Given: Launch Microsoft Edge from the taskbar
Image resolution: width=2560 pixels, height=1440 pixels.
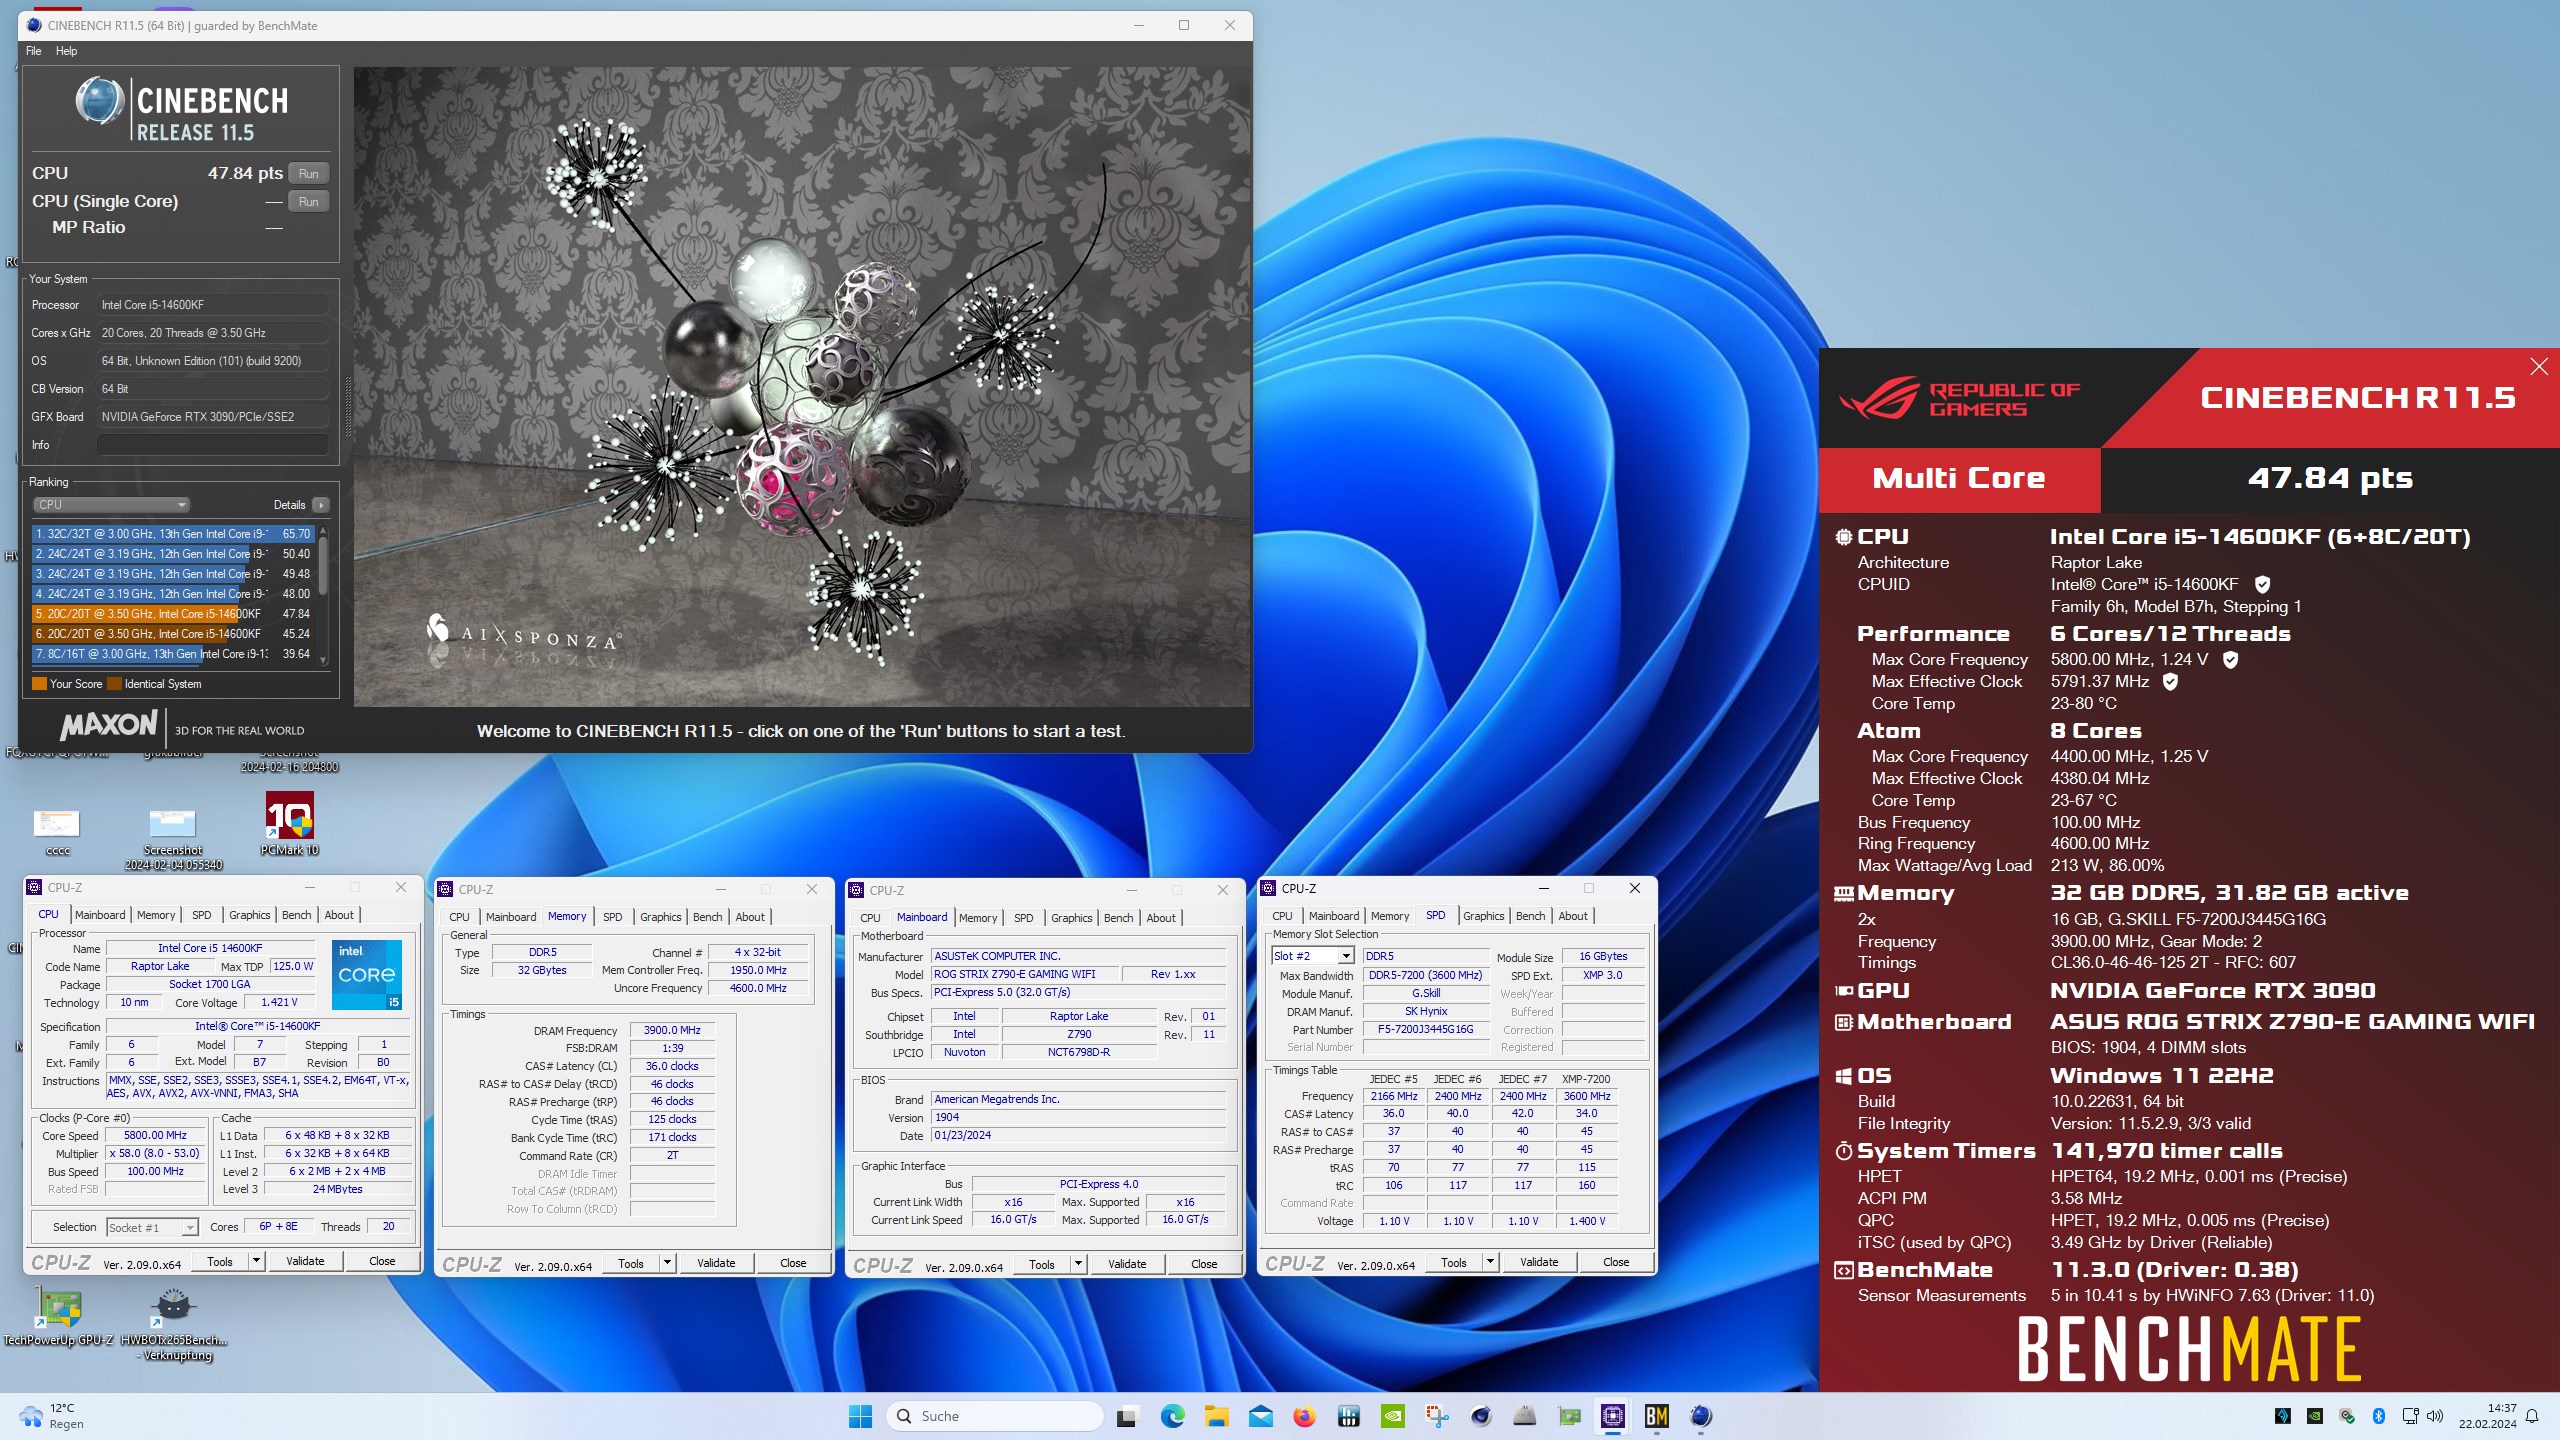Looking at the screenshot, I should tap(1172, 1416).
